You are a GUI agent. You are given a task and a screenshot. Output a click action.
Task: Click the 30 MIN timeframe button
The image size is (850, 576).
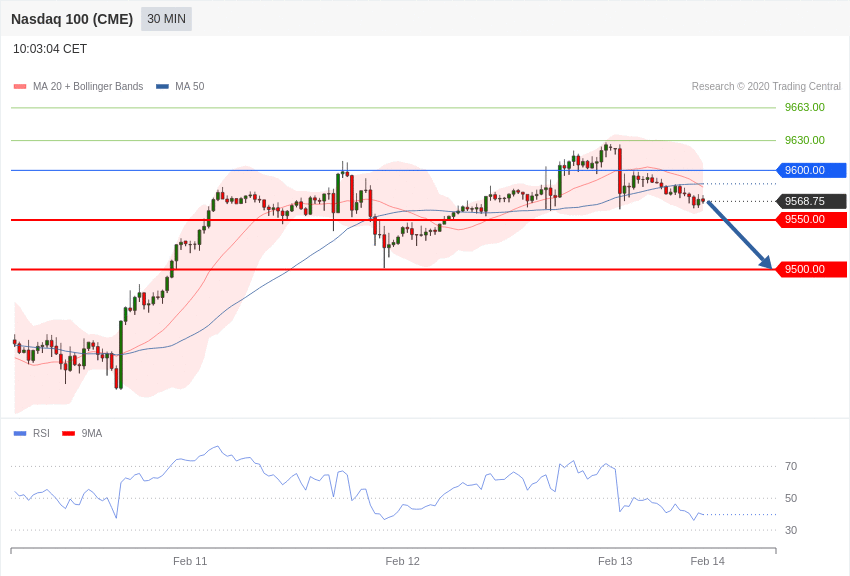[x=166, y=19]
